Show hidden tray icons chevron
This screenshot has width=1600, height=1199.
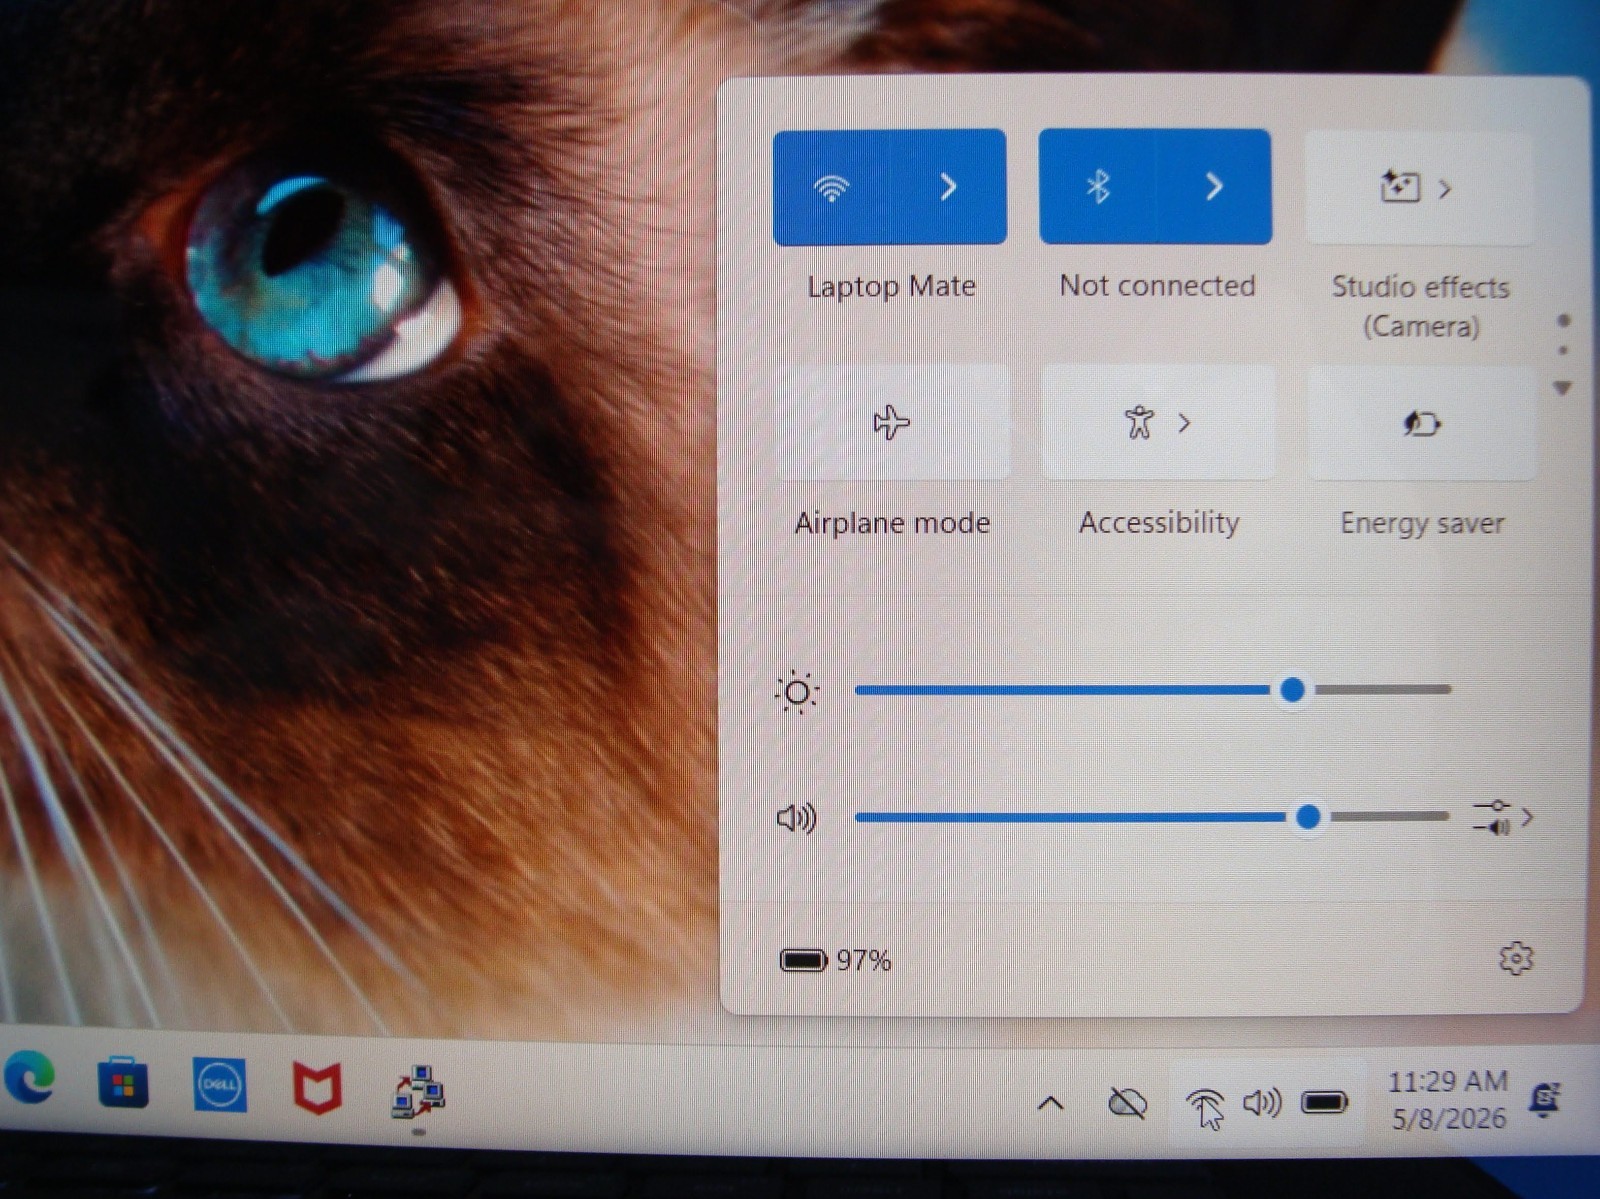[x=1050, y=1104]
